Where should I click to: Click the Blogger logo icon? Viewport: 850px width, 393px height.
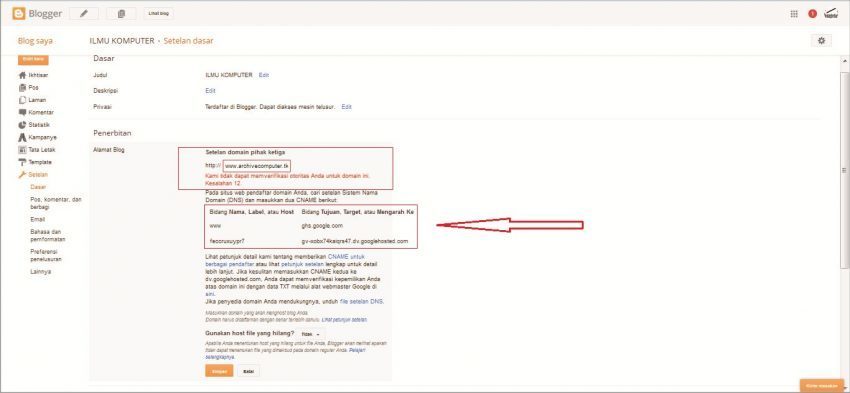[x=19, y=14]
